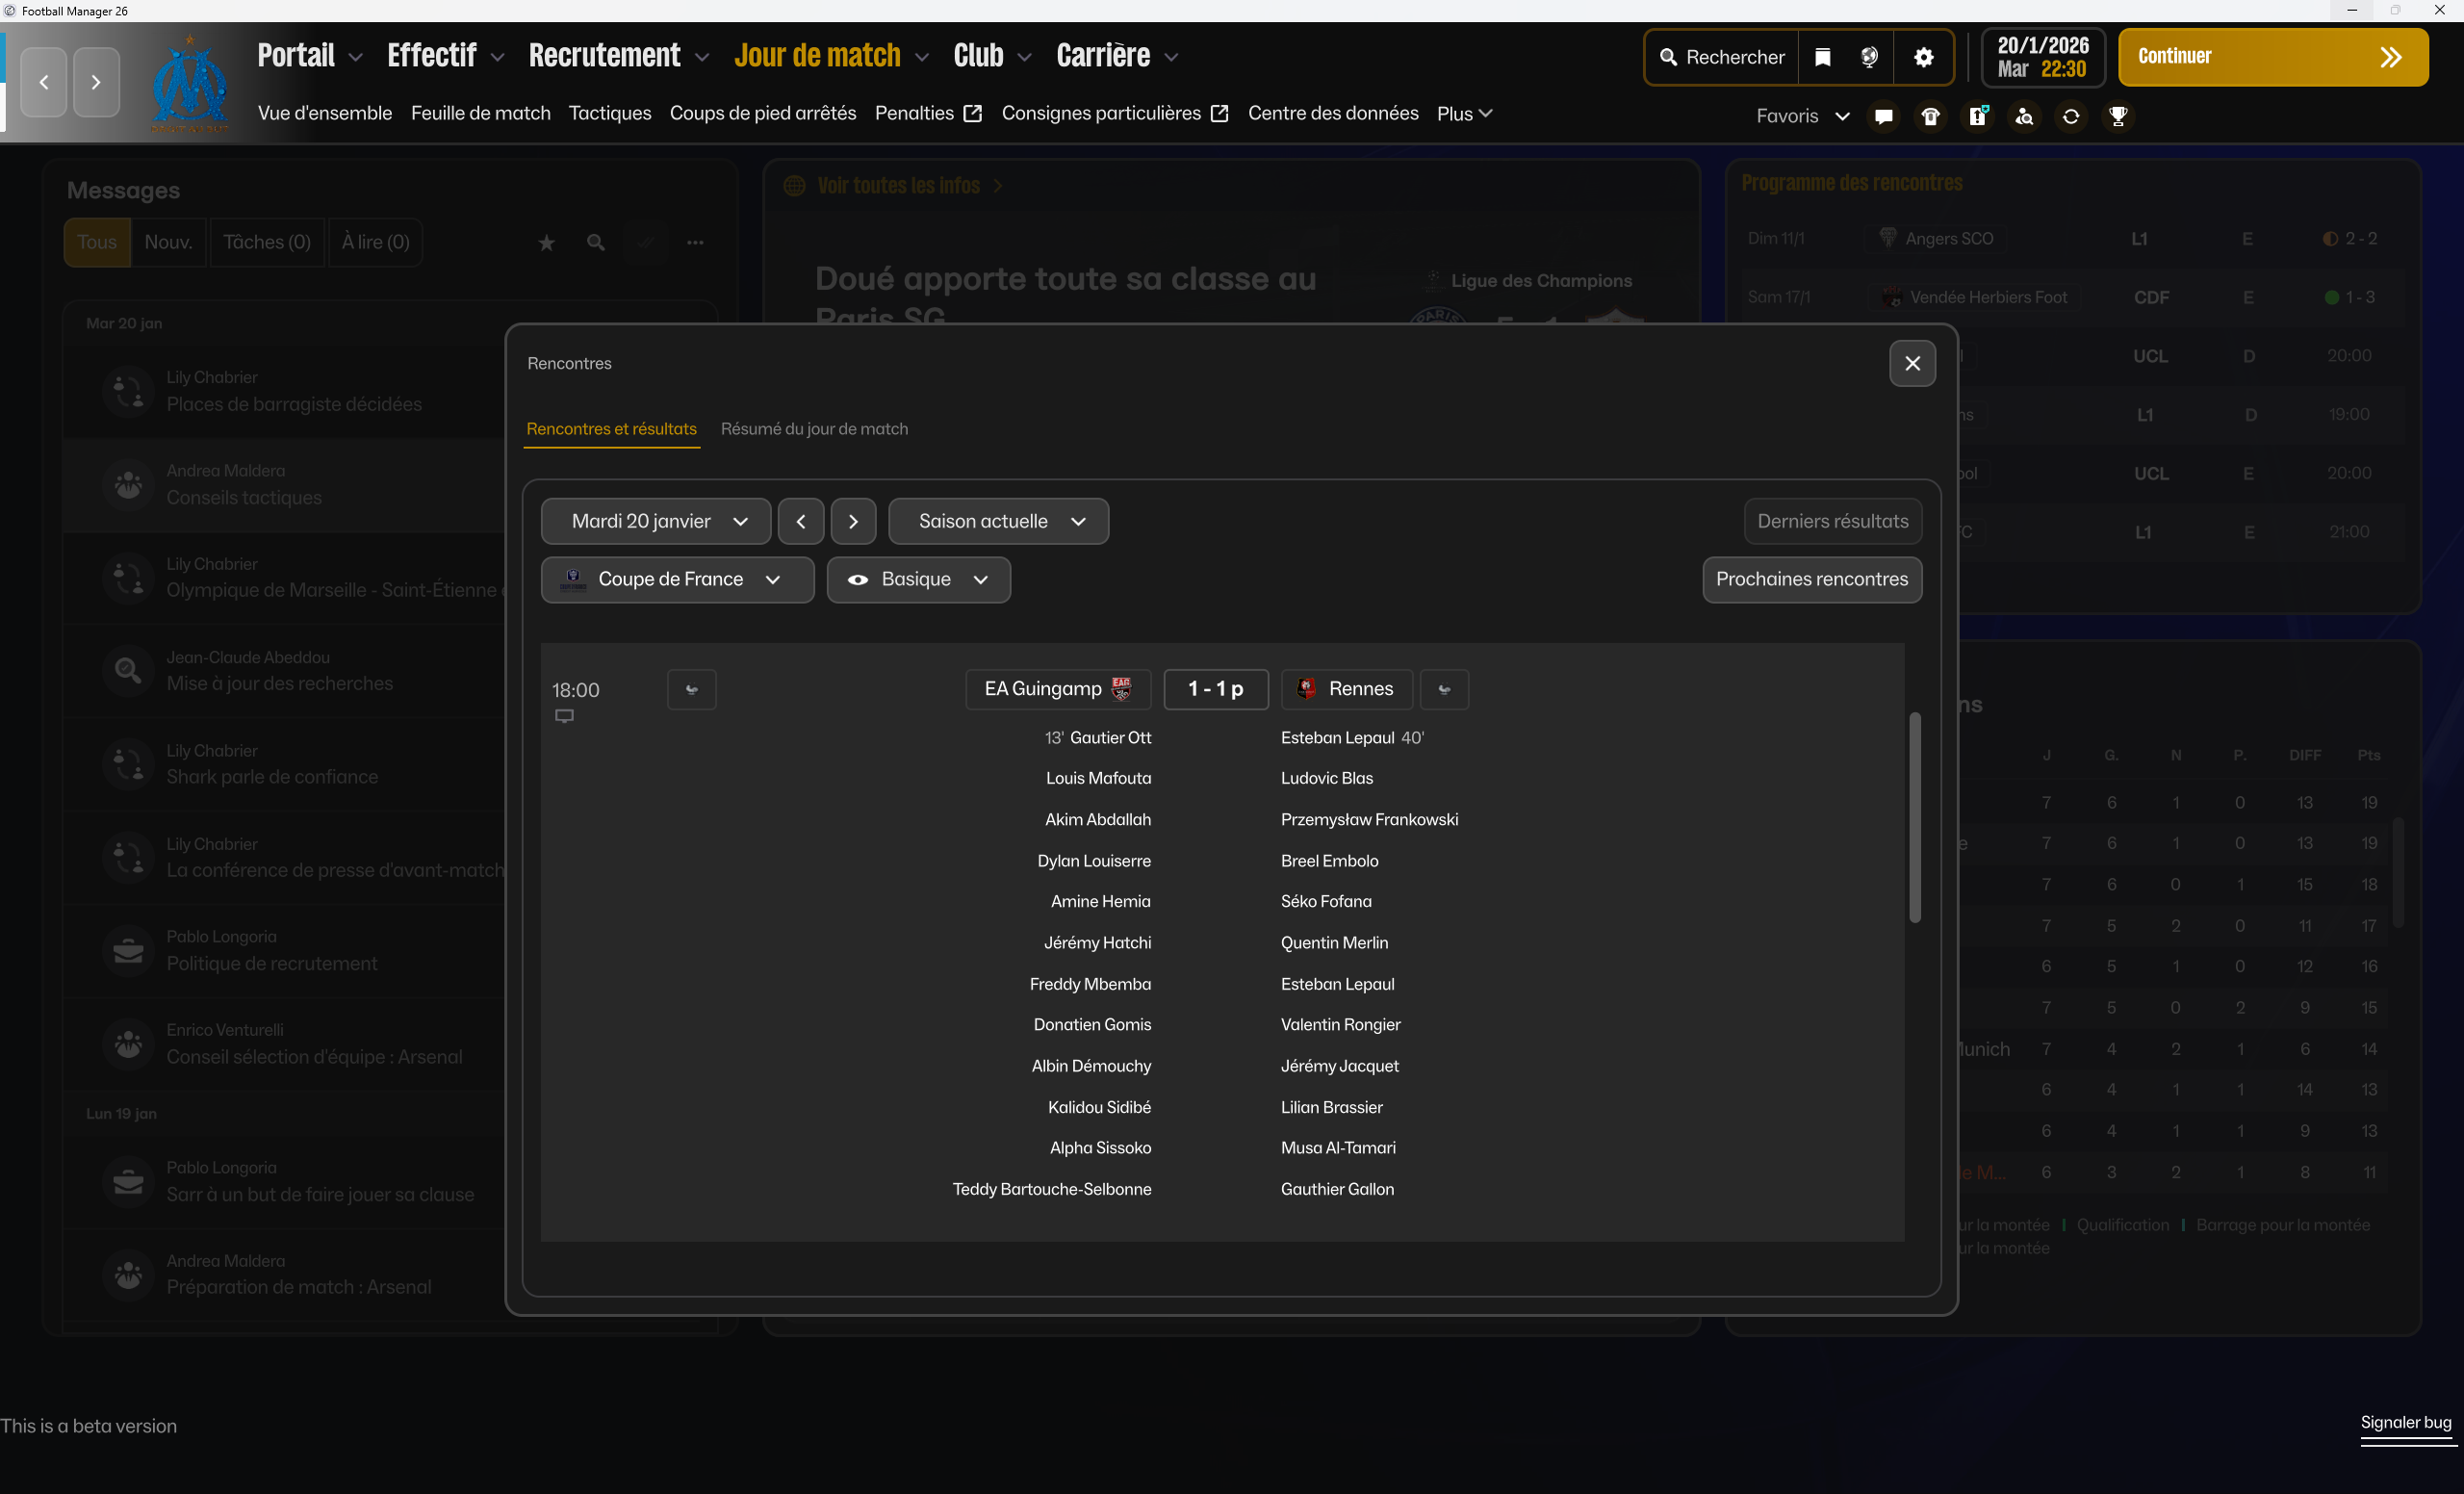Go to previous day arrow in Rencontres
Screen dimensions: 2464x1494
click(801, 521)
